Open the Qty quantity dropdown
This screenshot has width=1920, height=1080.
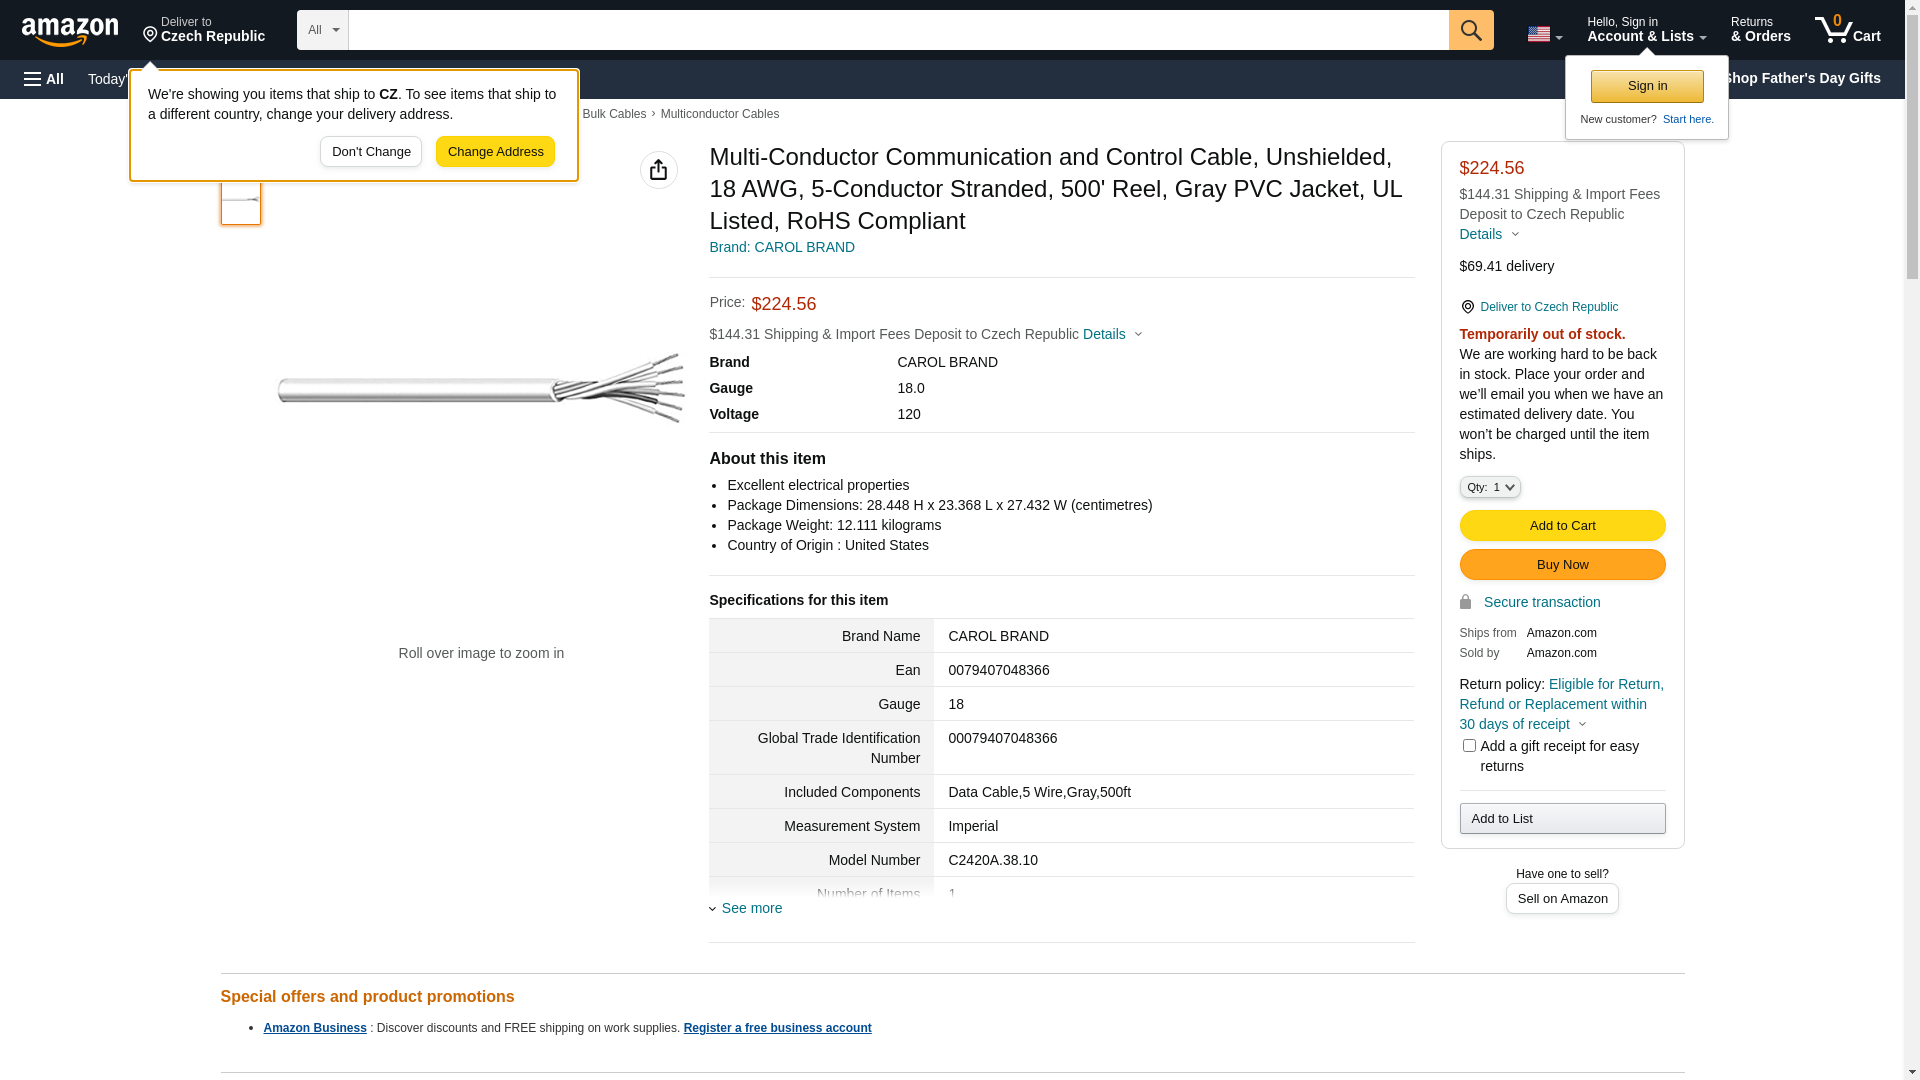pos(1489,487)
